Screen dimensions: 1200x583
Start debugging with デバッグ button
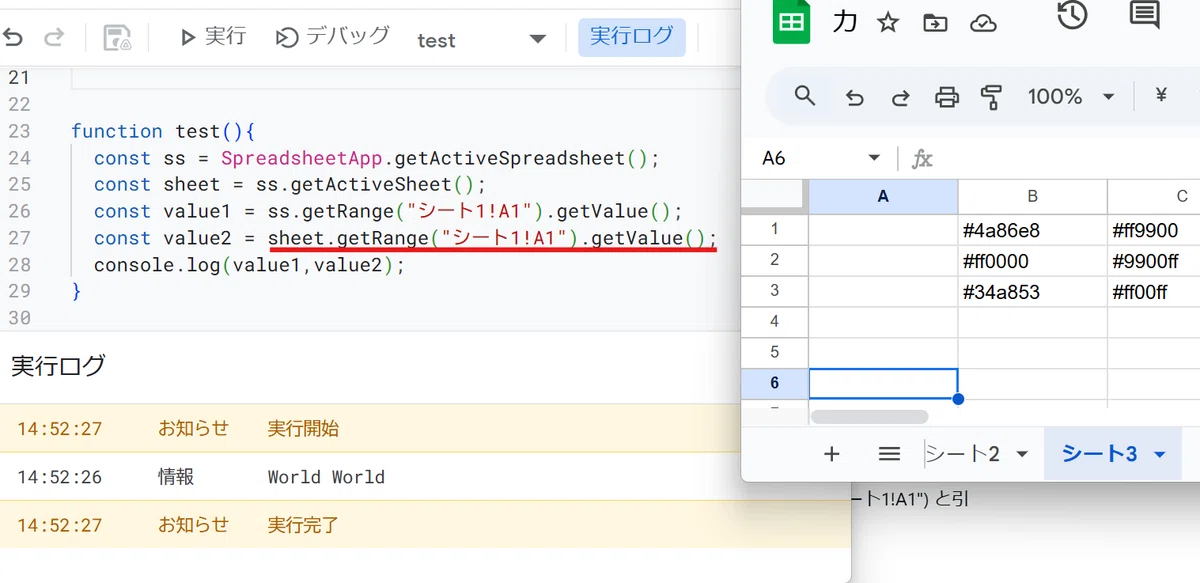(332, 37)
